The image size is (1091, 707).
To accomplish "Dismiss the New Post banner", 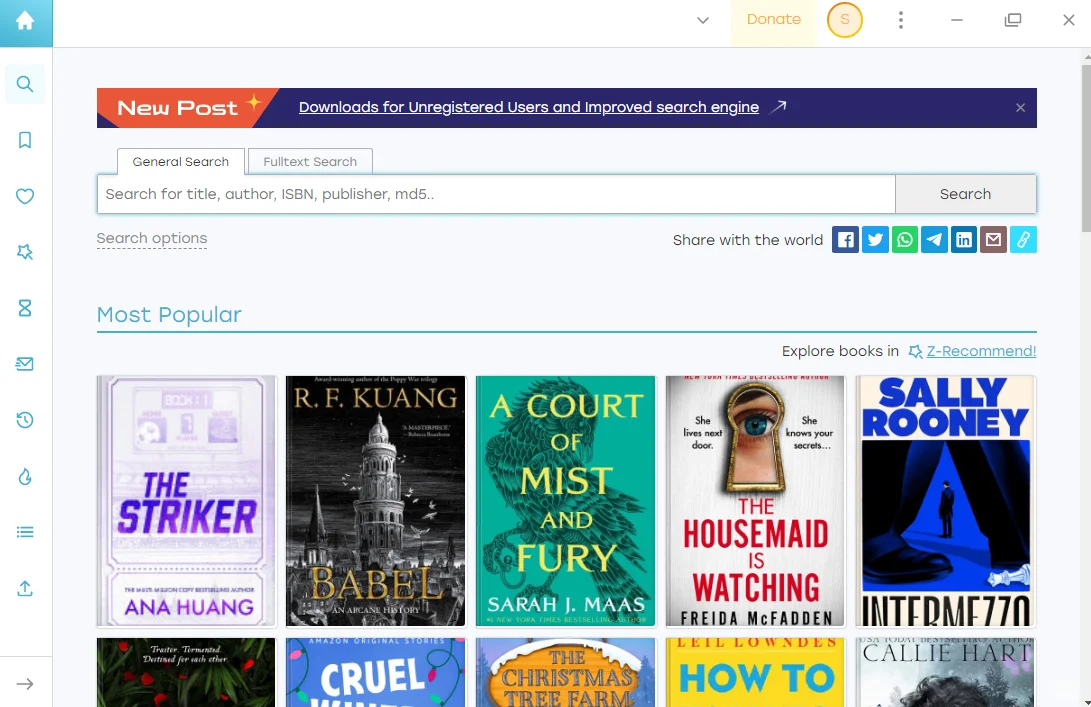I will point(1021,108).
